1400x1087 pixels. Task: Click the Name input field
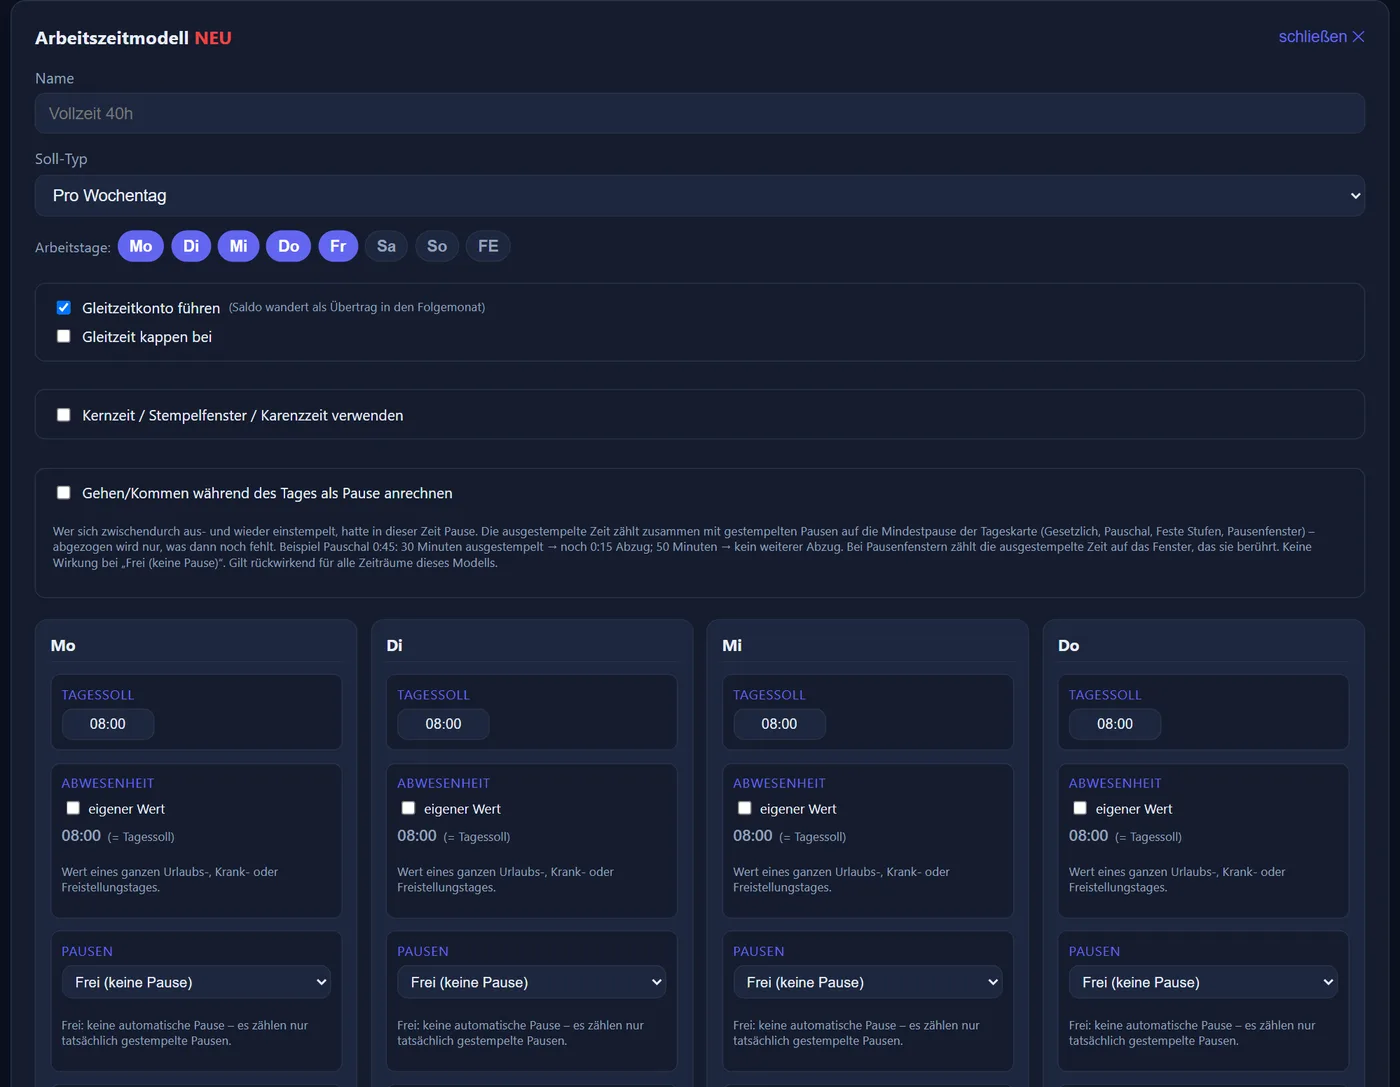700,113
